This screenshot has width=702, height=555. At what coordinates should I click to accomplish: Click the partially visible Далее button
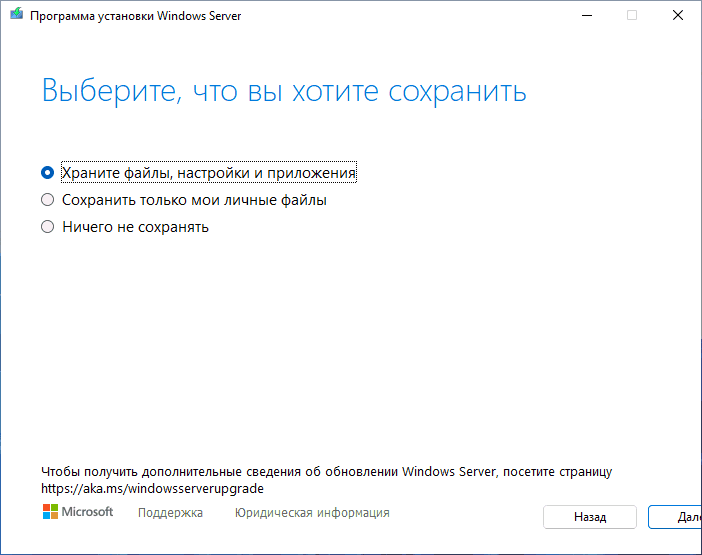point(675,517)
